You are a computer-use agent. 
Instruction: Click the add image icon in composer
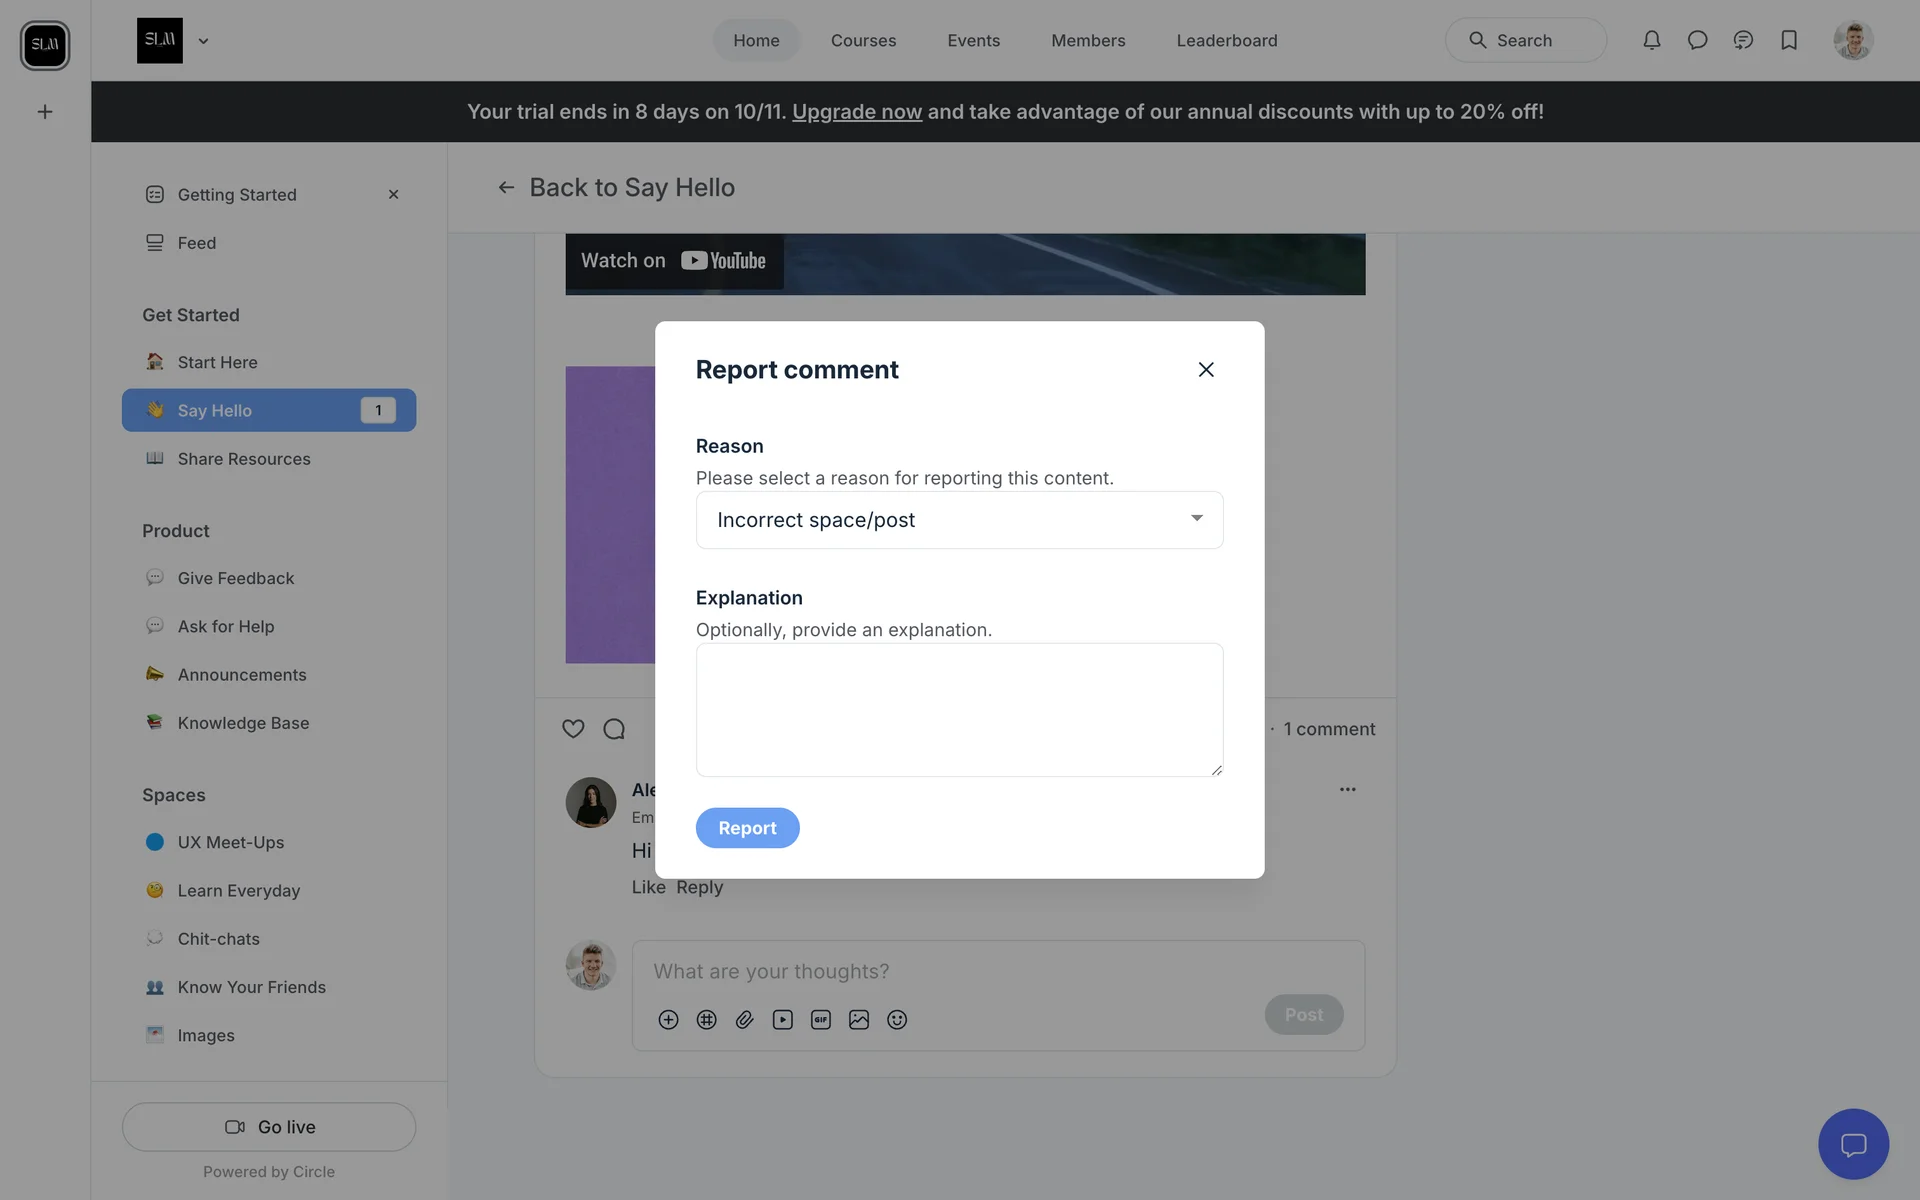coord(859,1019)
